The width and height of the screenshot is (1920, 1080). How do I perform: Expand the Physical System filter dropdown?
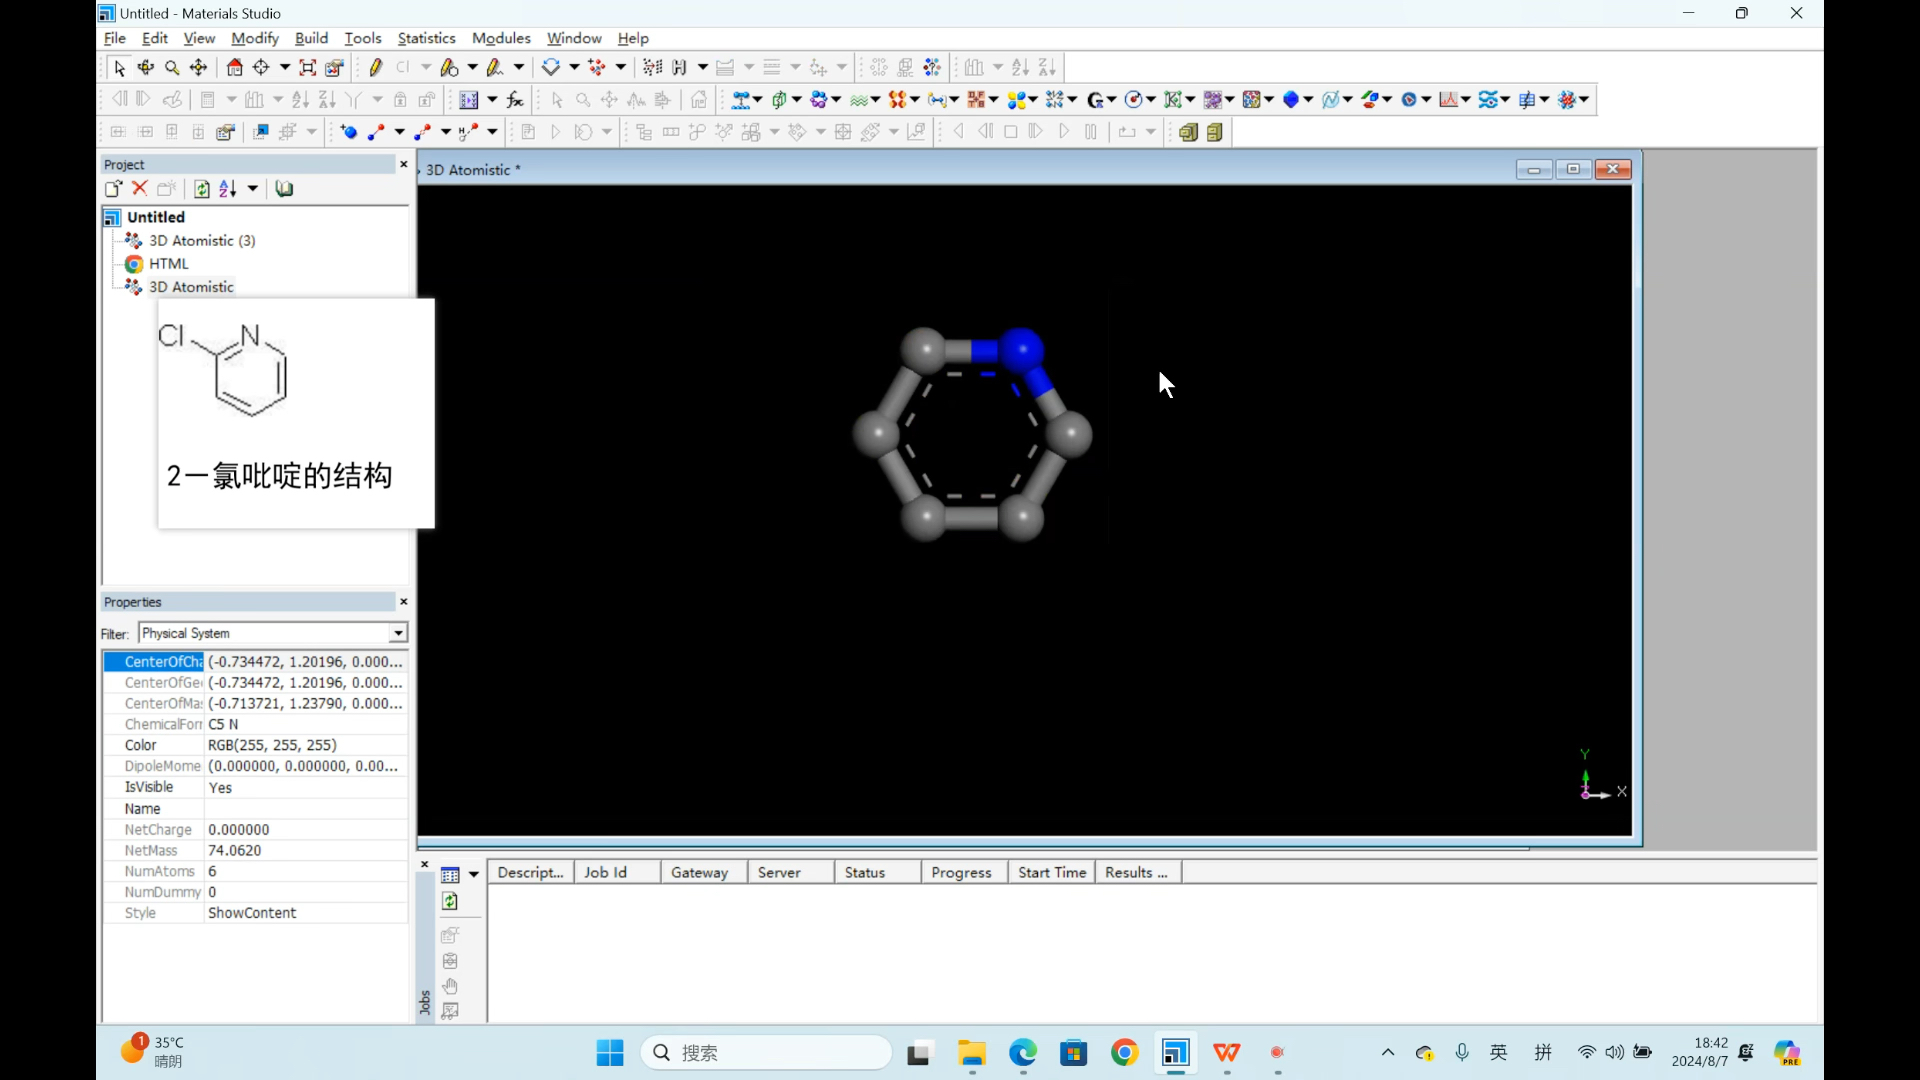pos(396,633)
